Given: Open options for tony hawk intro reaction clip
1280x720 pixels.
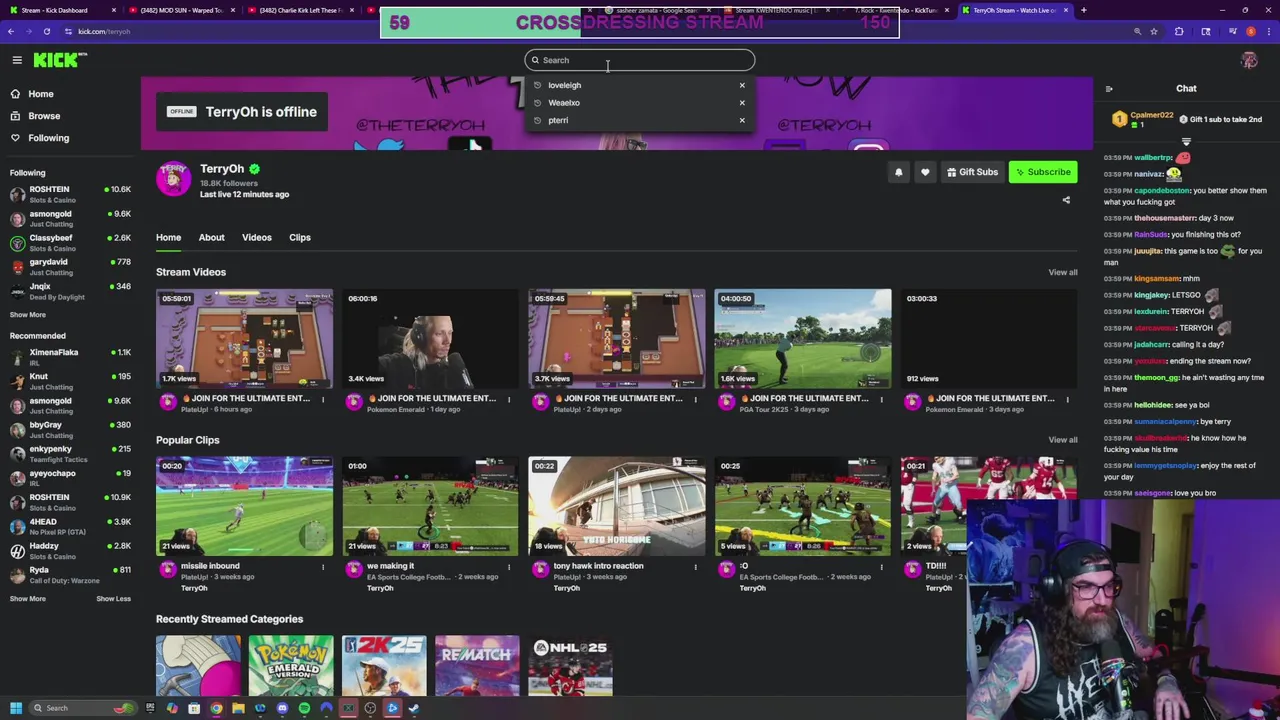Looking at the screenshot, I should tap(695, 567).
